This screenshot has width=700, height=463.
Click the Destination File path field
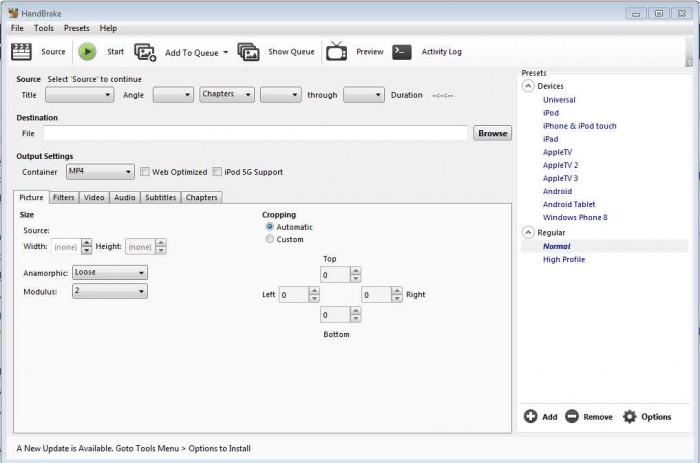tap(255, 133)
